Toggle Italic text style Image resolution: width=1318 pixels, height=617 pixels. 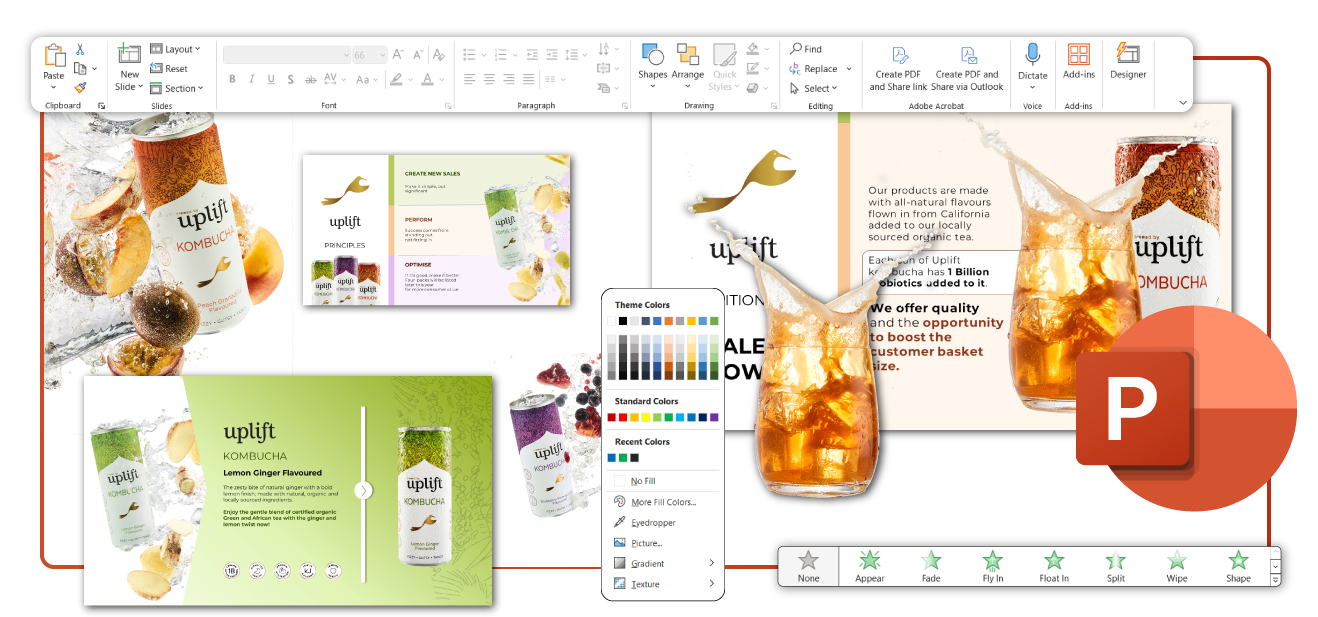point(253,79)
